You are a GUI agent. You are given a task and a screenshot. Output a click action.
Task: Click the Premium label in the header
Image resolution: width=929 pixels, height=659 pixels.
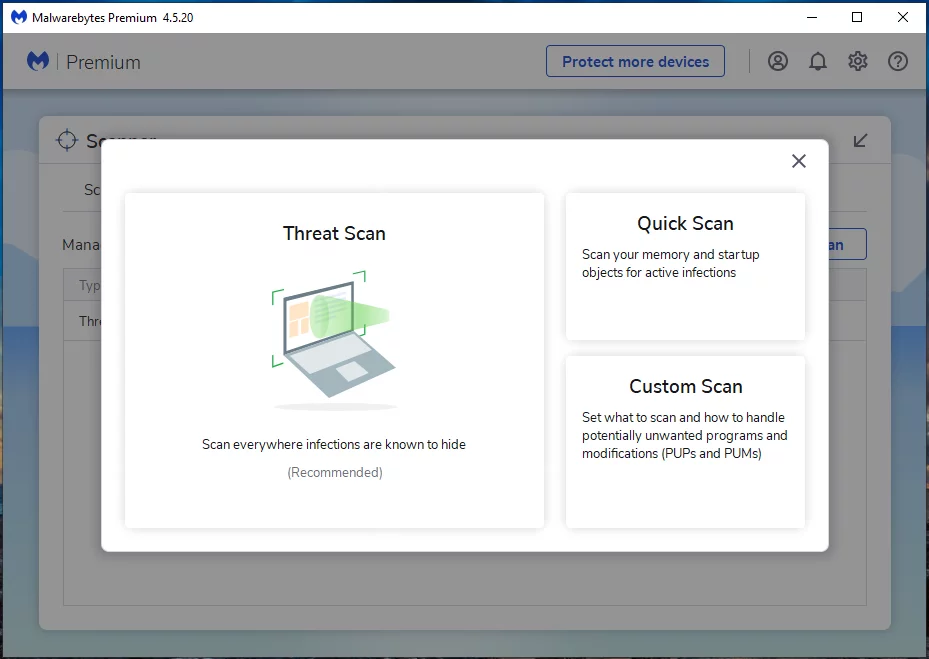104,61
